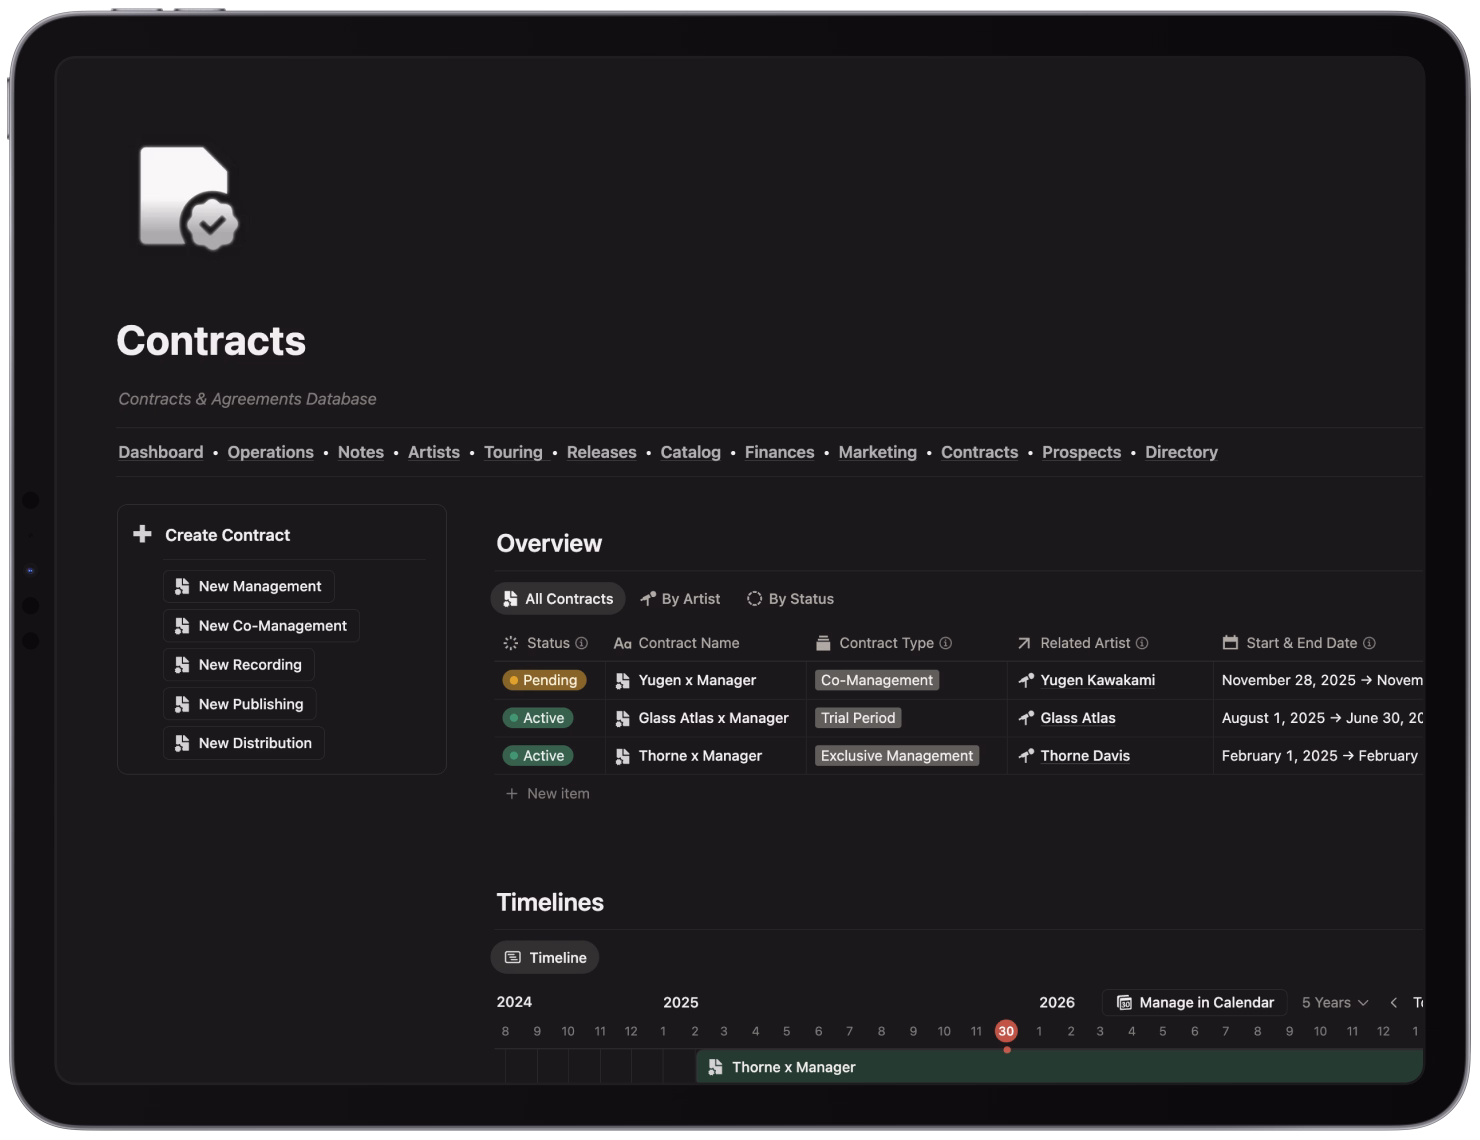This screenshot has width=1480, height=1140.
Task: Open the Prospects navigation link
Action: (x=1082, y=452)
